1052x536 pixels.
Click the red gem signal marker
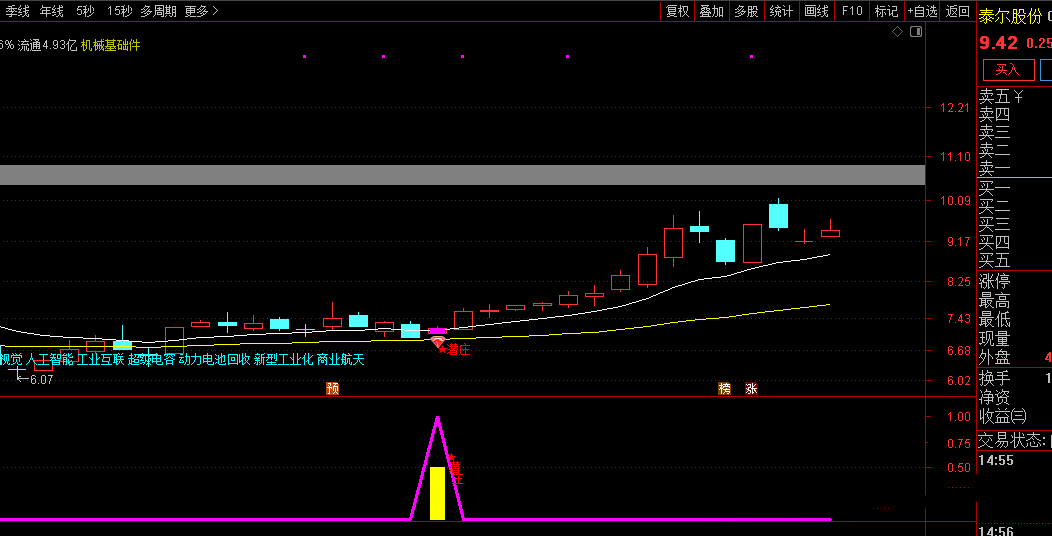438,342
